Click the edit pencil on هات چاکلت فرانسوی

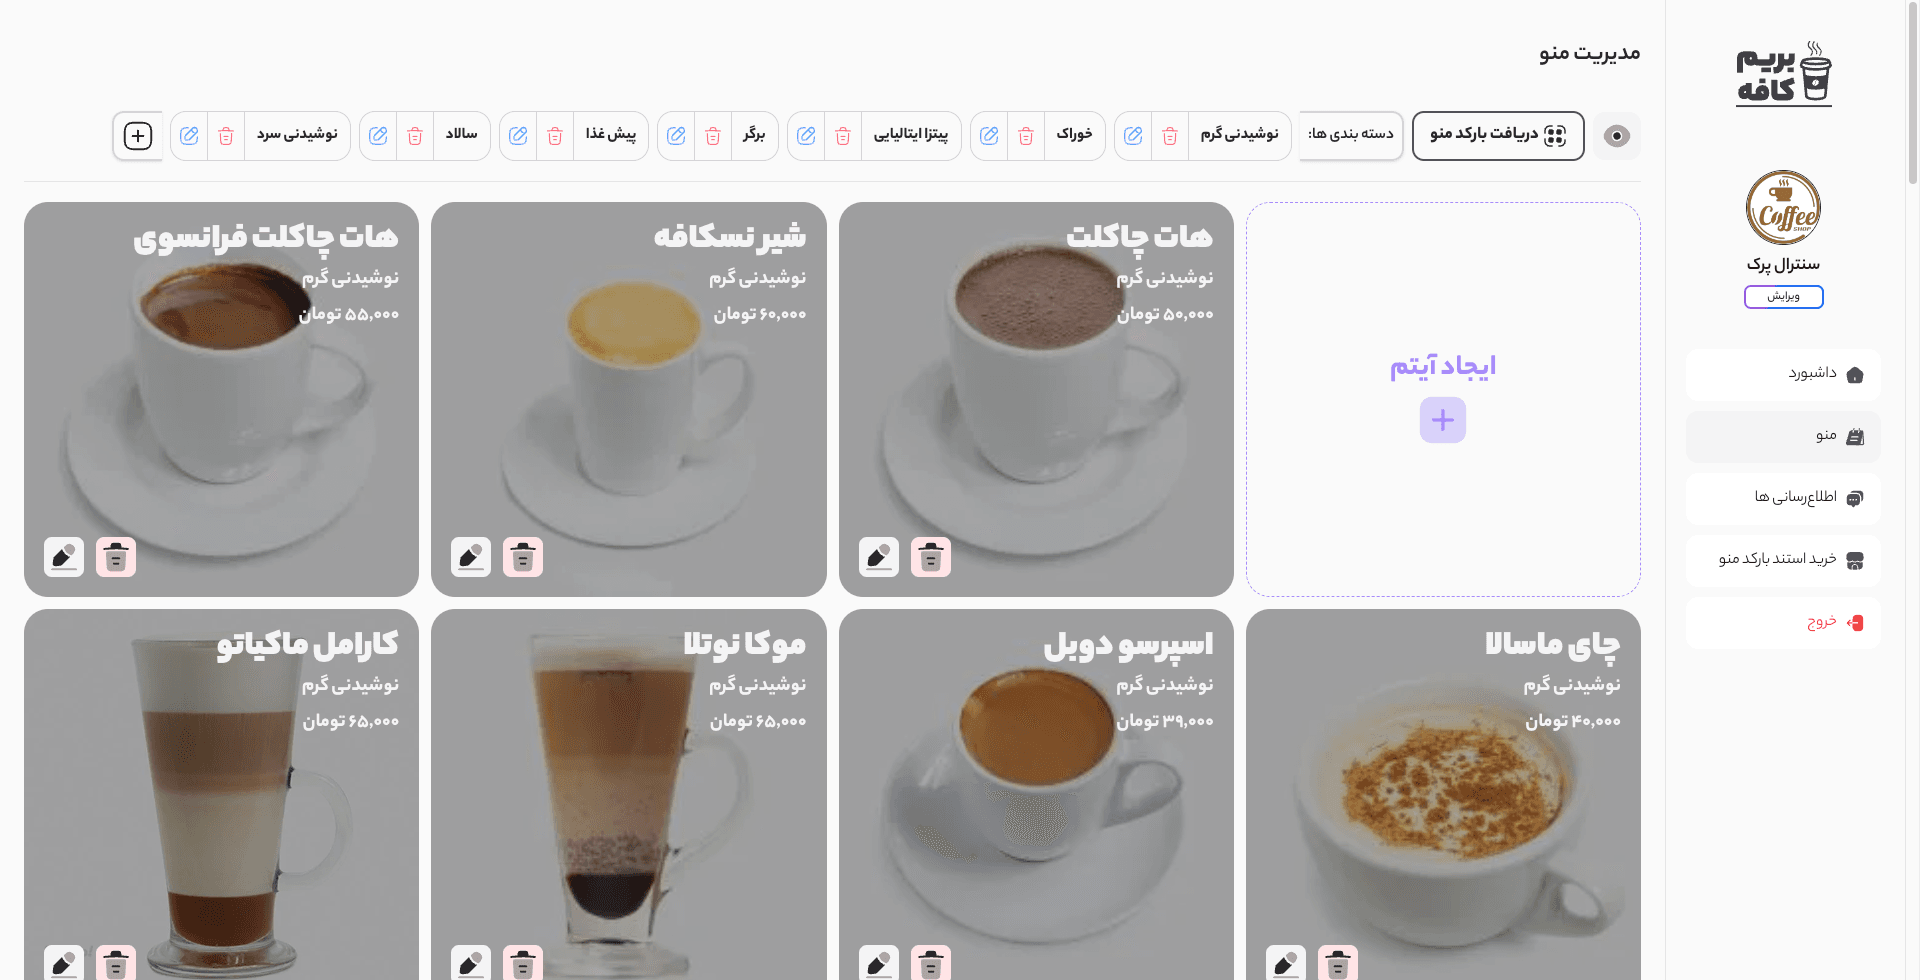64,557
